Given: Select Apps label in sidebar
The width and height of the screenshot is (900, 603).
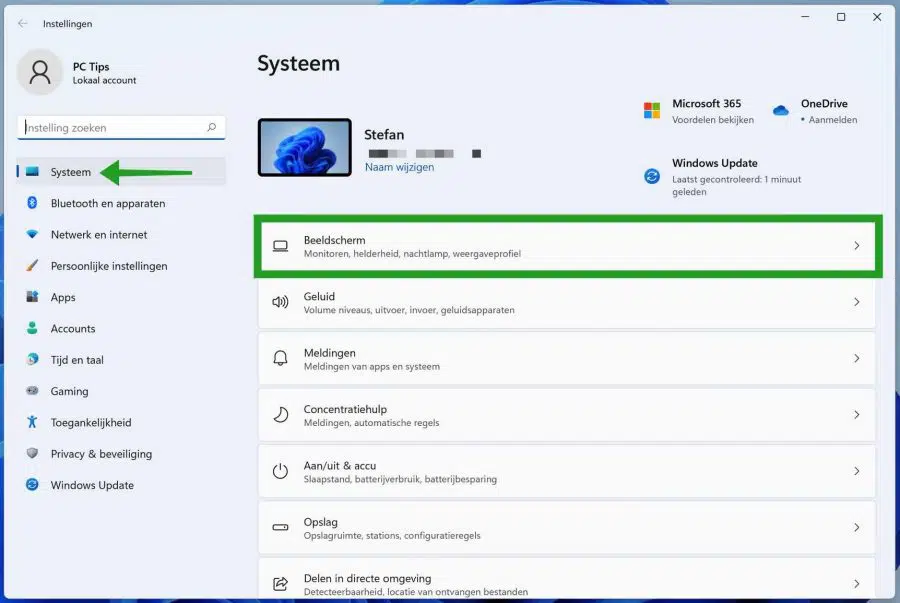Looking at the screenshot, I should coord(63,297).
